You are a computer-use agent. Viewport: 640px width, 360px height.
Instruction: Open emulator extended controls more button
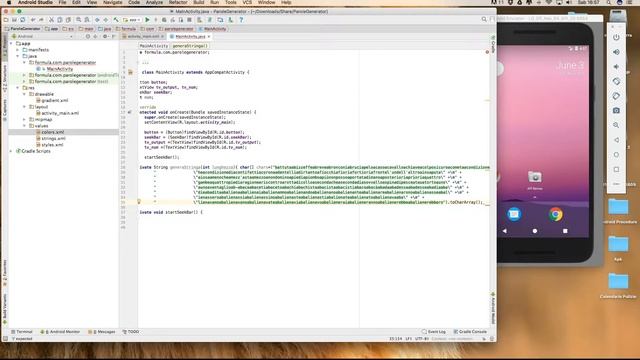[616, 184]
